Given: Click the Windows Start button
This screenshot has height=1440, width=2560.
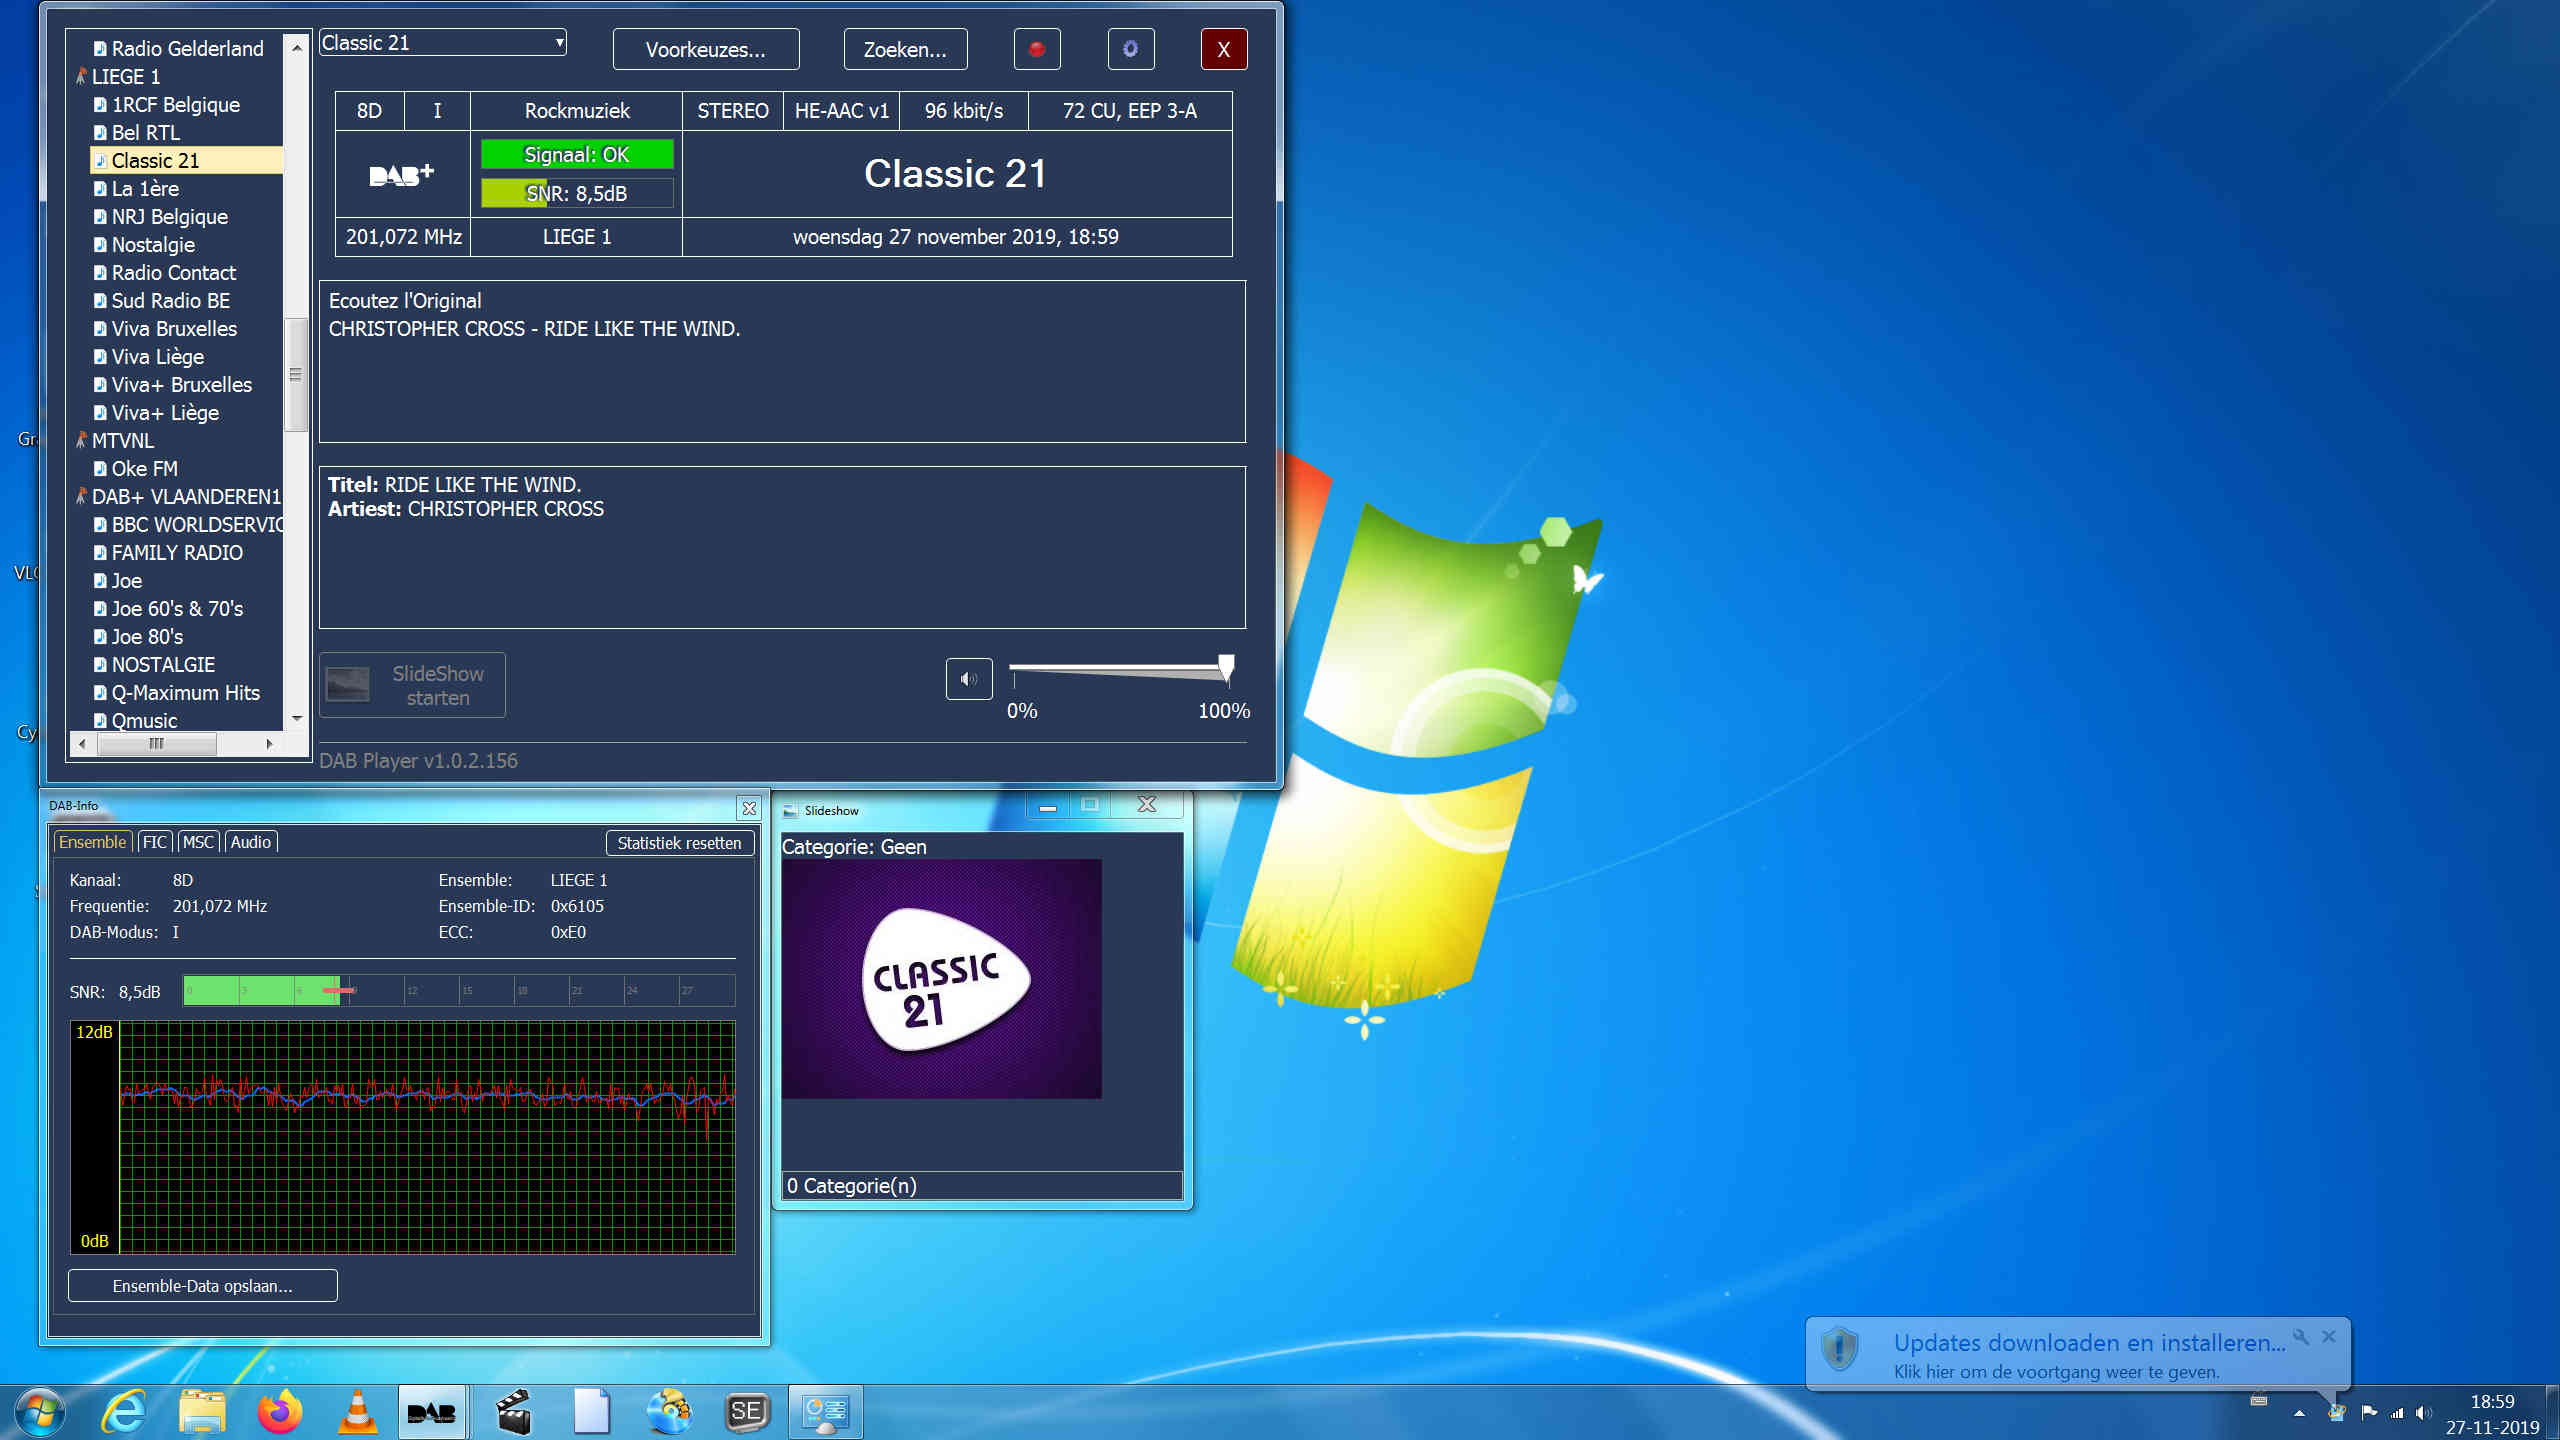Looking at the screenshot, I should coord(40,1412).
